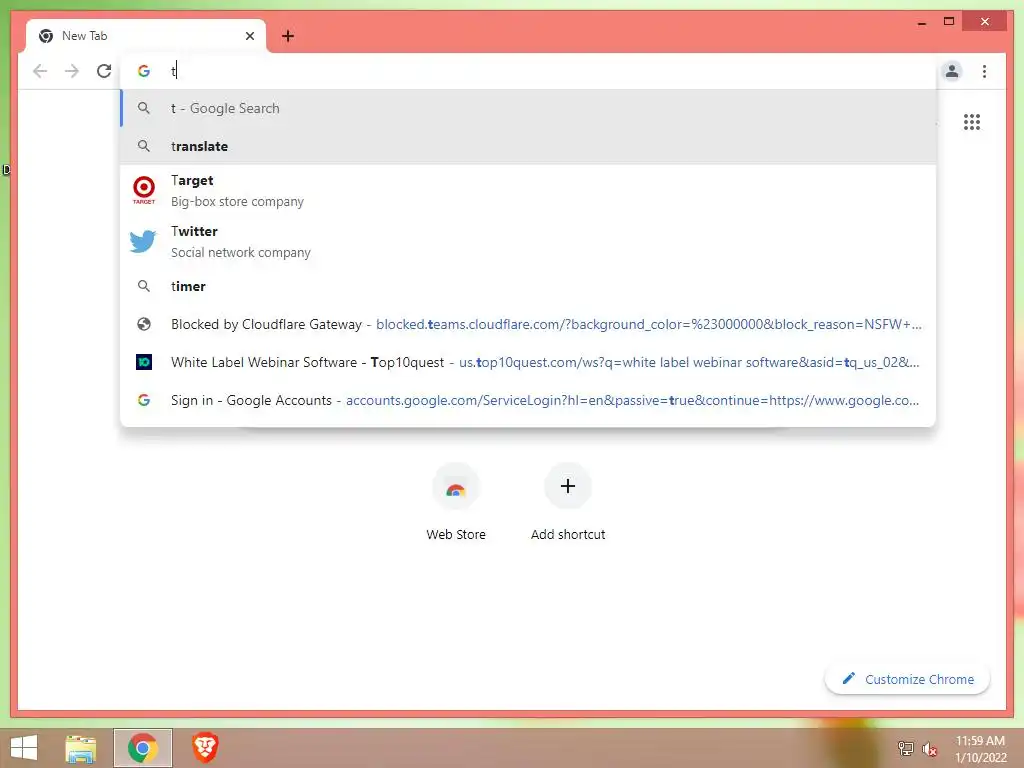This screenshot has width=1024, height=768.
Task: Click the globe icon next to Cloudflare entry
Action: point(144,324)
